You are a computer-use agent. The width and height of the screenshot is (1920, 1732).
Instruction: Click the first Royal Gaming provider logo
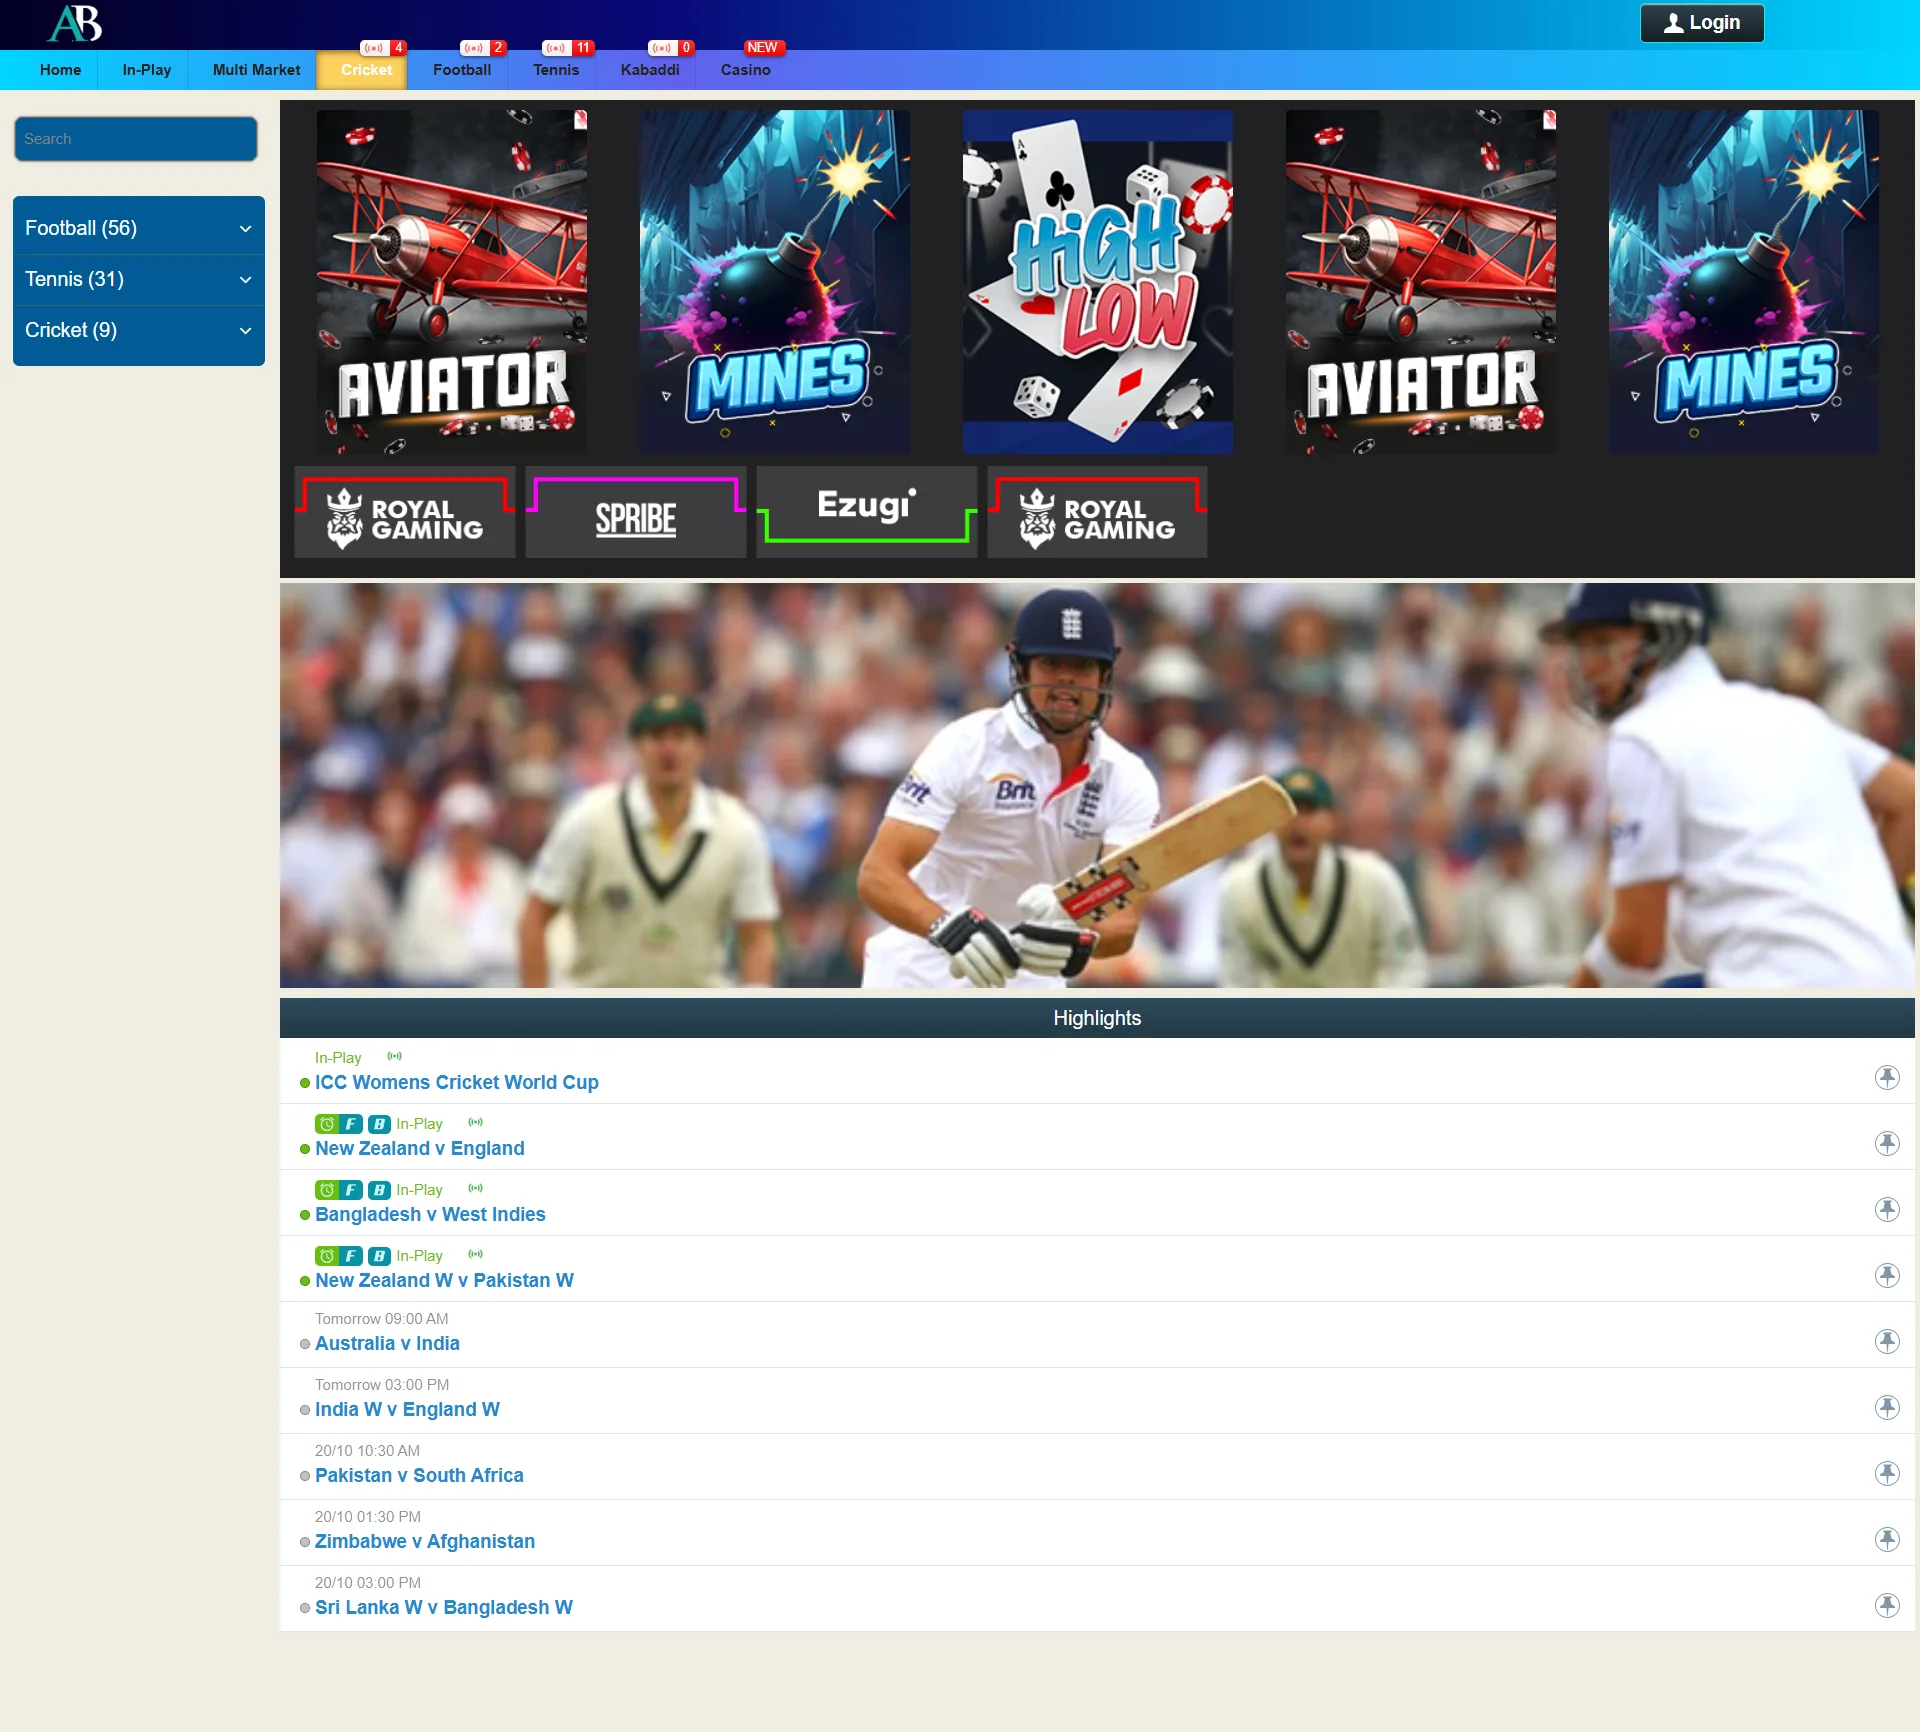point(405,513)
